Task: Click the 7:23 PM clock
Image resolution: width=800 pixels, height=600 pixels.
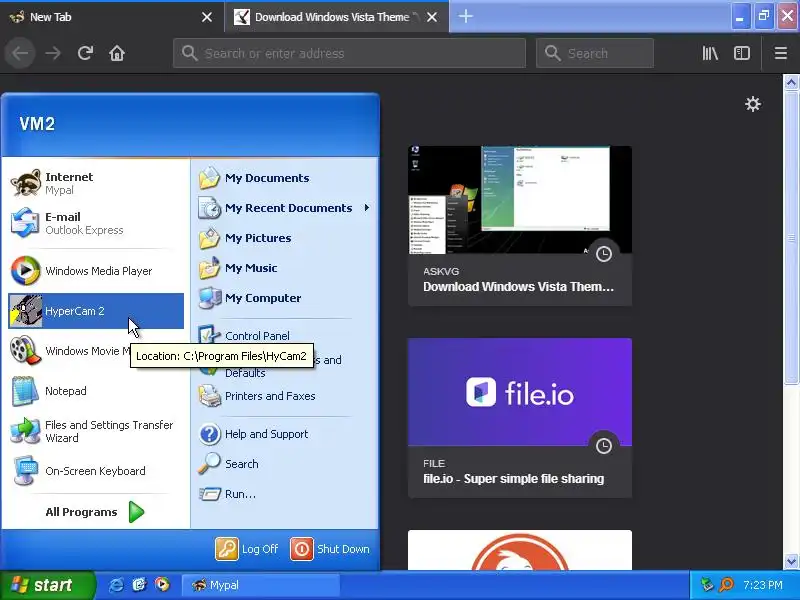Action: pos(763,585)
